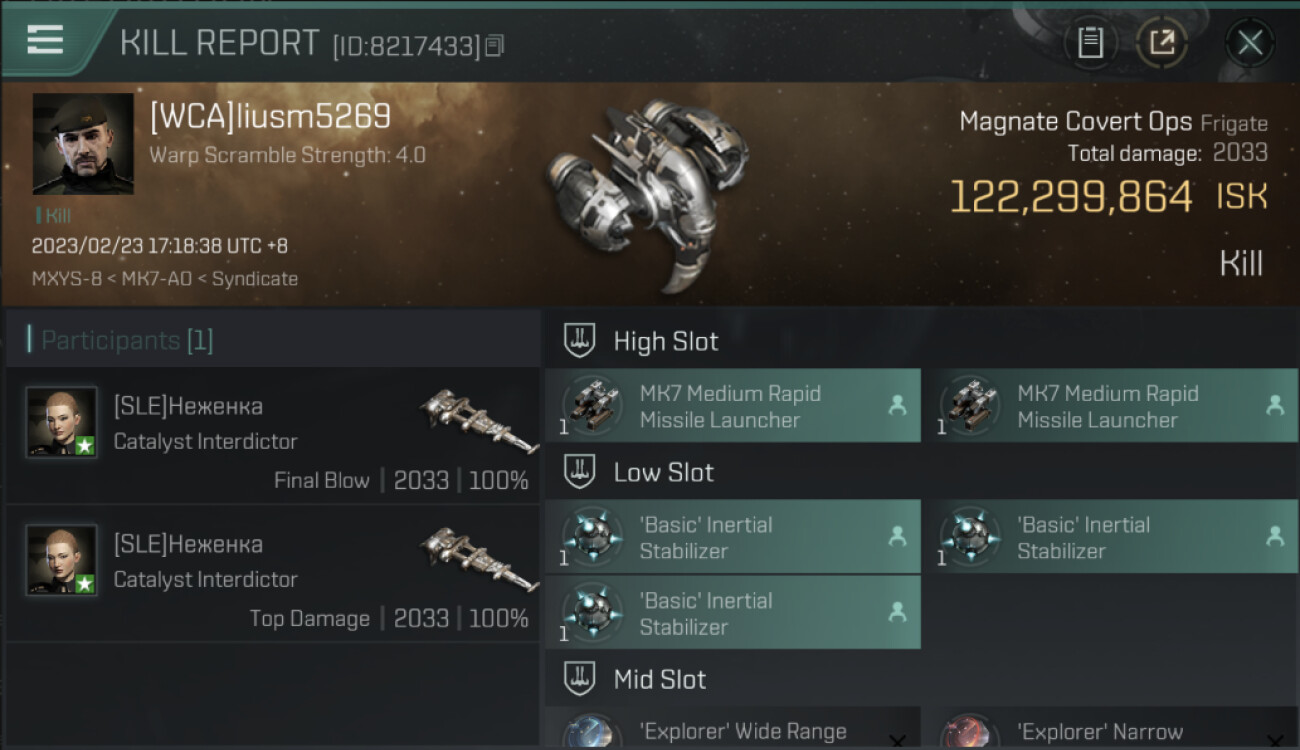Click the victim liusm5269 portrait
This screenshot has height=750, width=1300.
pyautogui.click(x=83, y=144)
